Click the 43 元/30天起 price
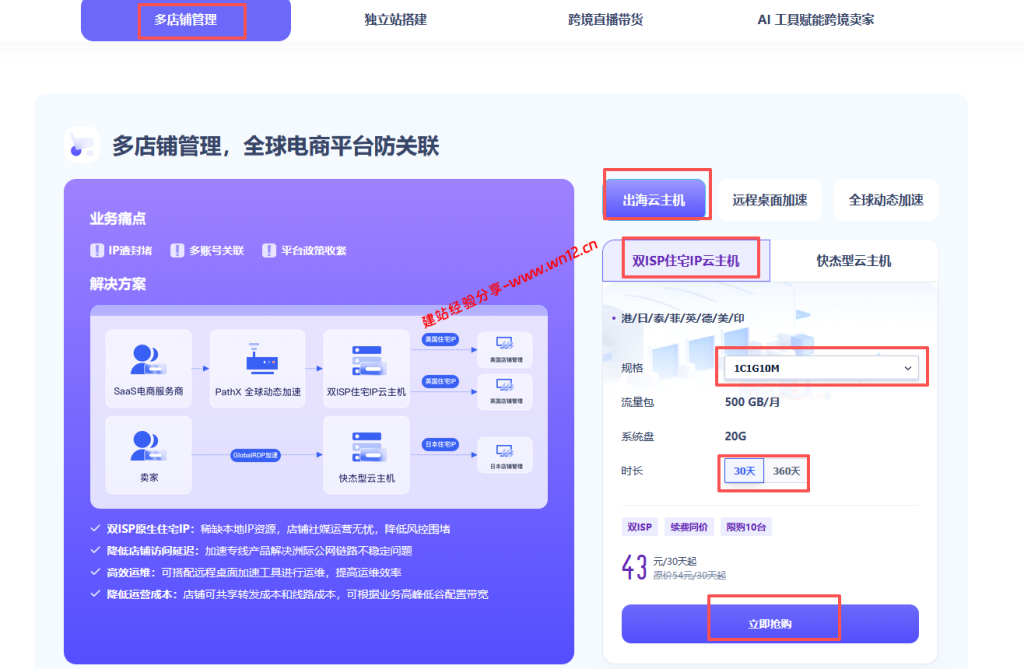Viewport: 1024px width, 669px height. click(660, 566)
